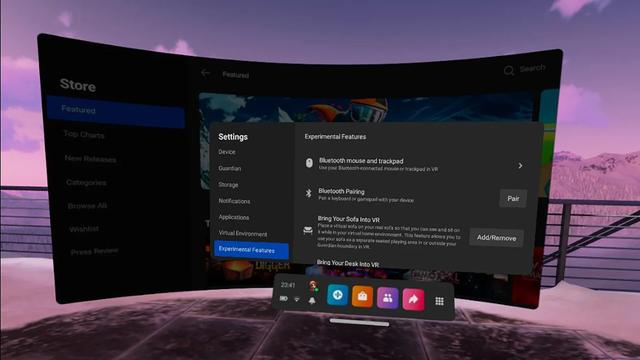
Task: Click the battery status indicator
Action: [x=284, y=299]
